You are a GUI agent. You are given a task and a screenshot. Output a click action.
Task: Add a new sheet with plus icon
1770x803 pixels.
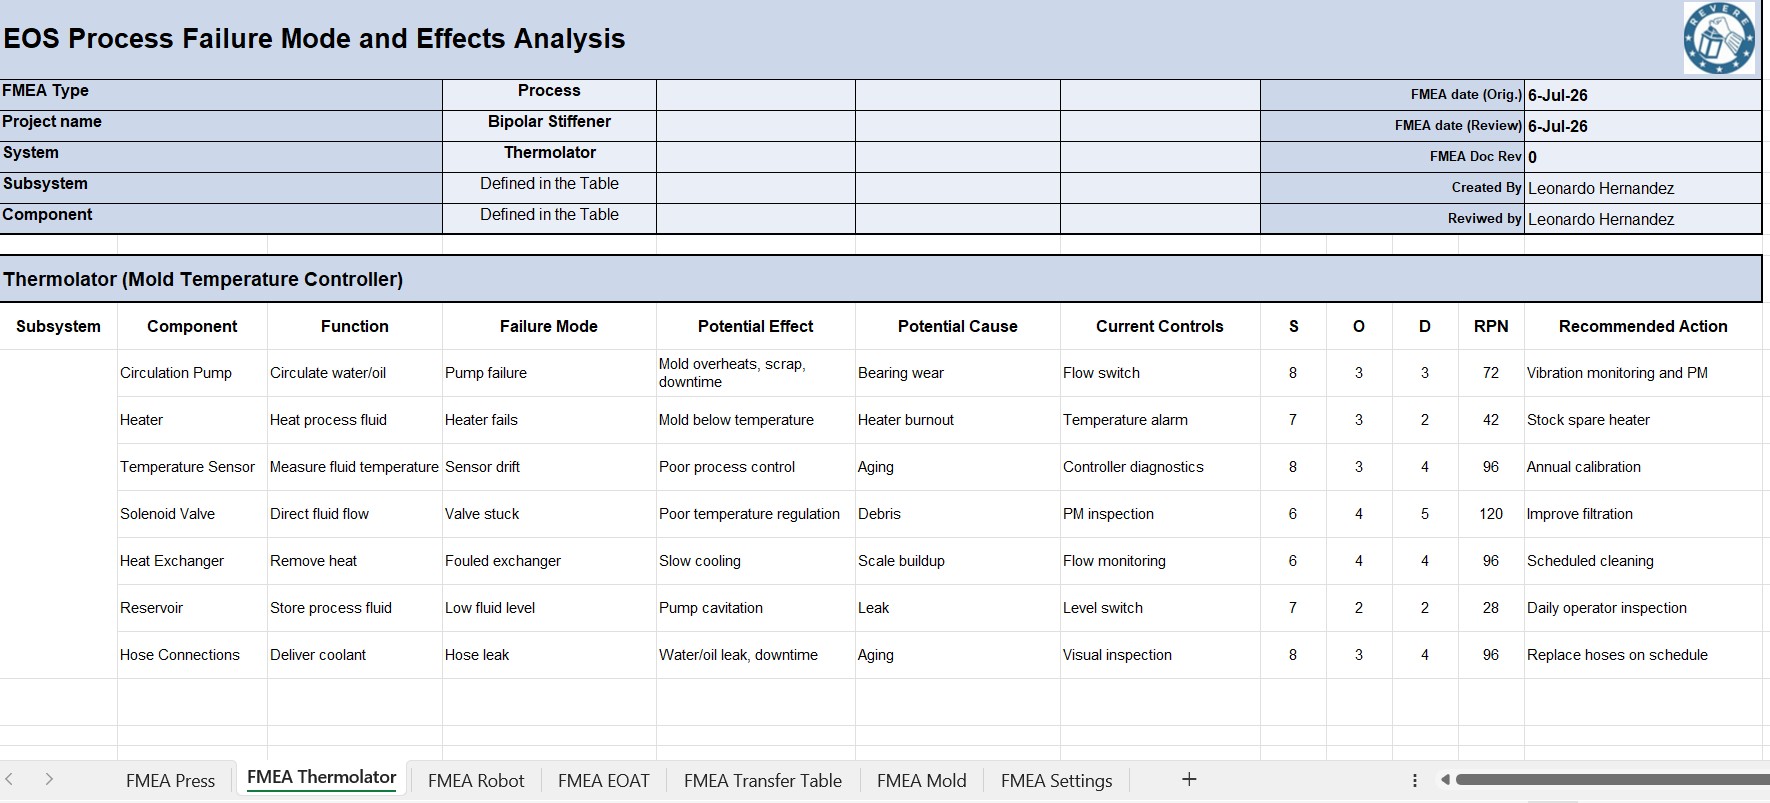(1189, 779)
